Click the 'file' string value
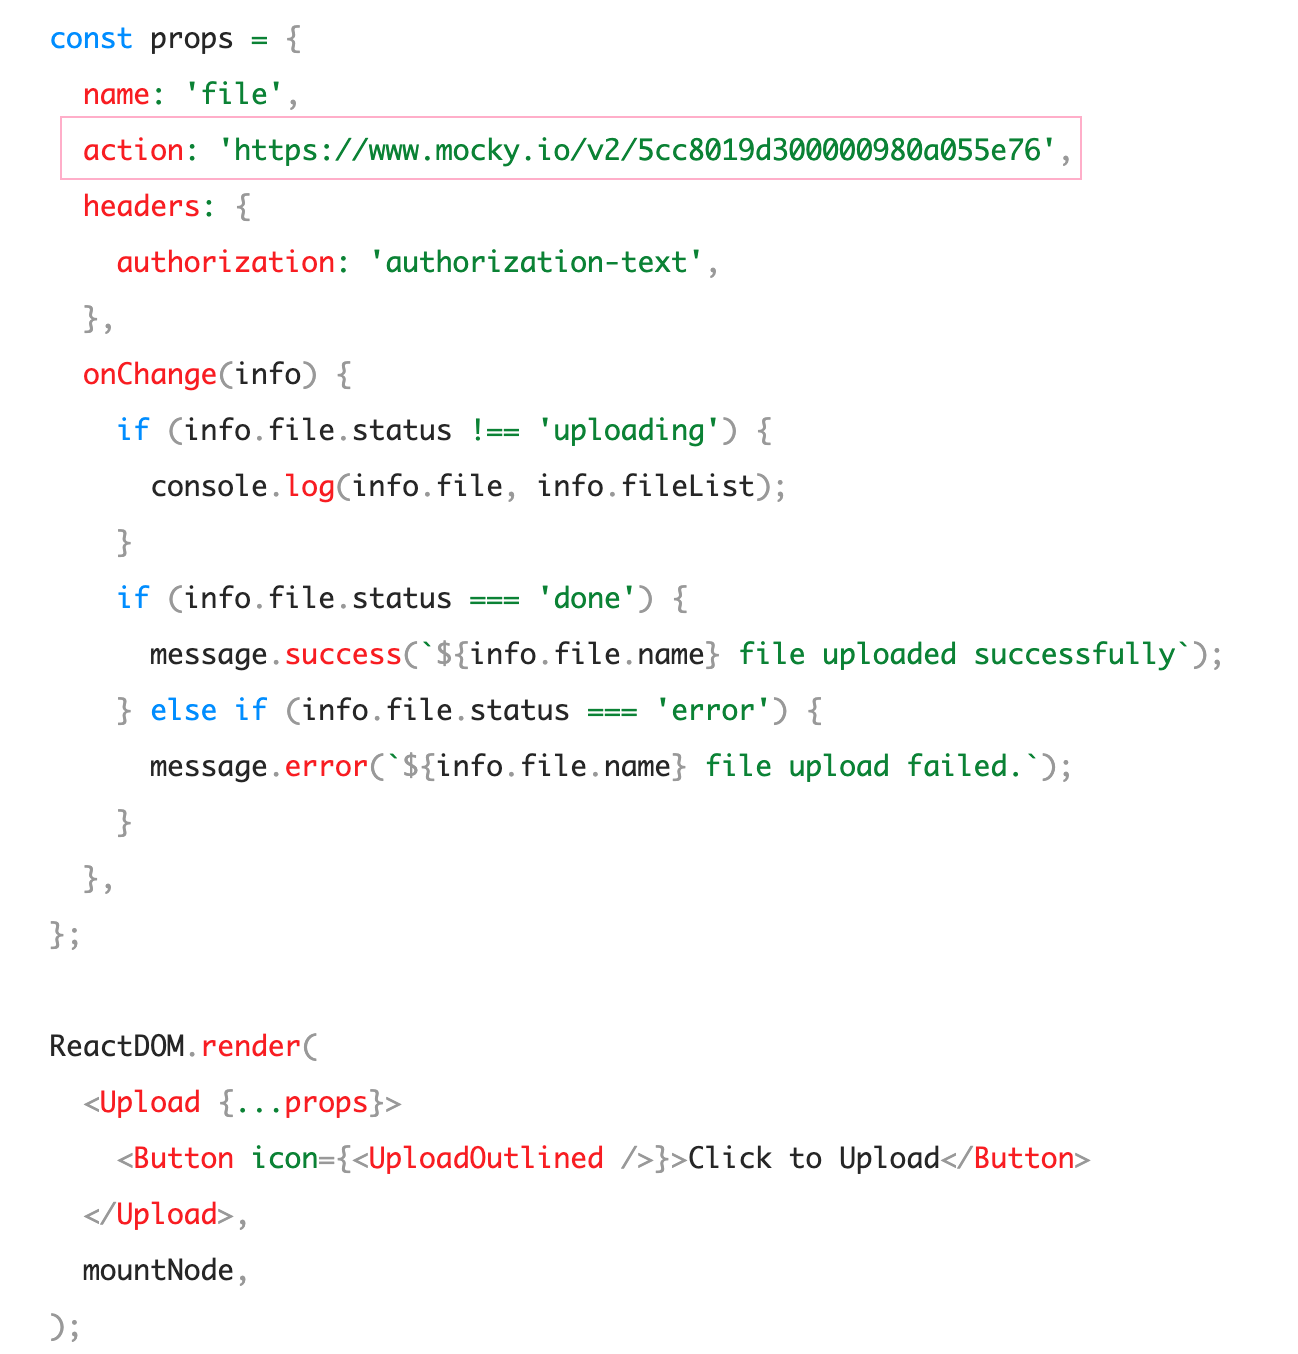 tap(235, 94)
